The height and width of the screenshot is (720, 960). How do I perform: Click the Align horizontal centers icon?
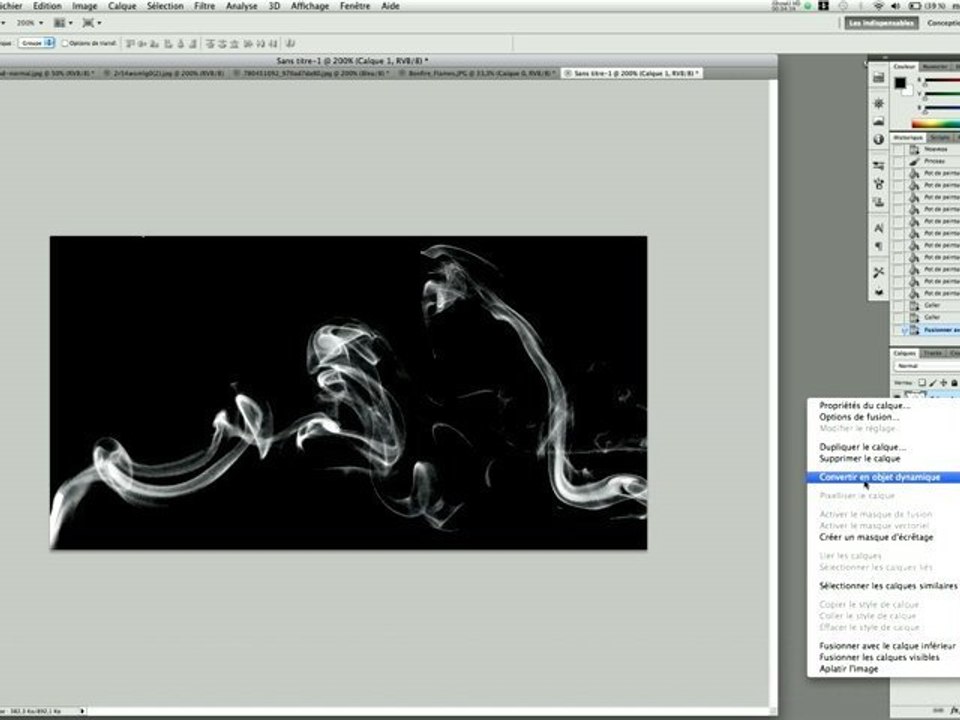click(181, 43)
